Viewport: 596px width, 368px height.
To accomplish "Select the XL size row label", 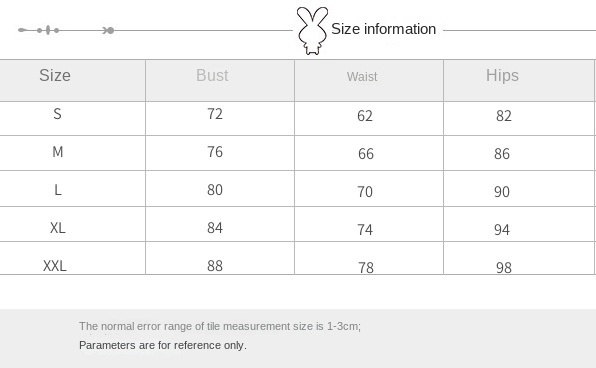I will (x=58, y=228).
